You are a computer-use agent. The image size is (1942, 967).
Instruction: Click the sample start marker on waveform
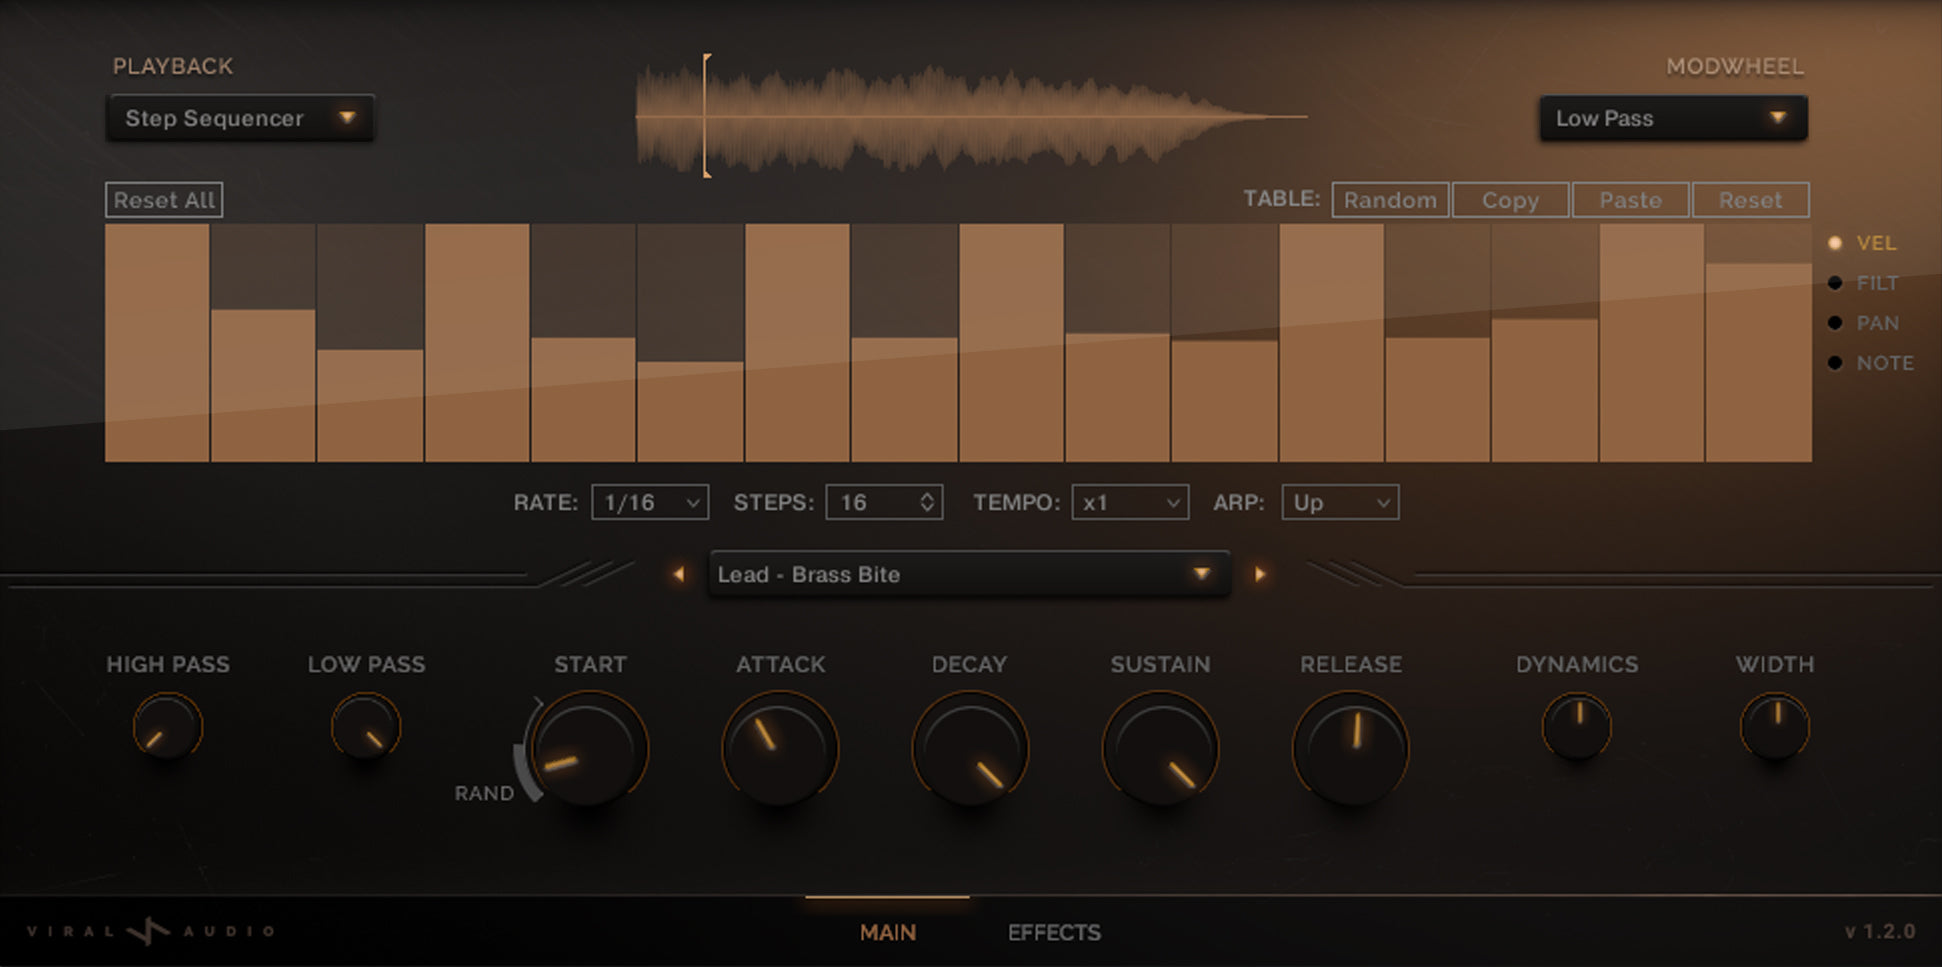tap(706, 116)
